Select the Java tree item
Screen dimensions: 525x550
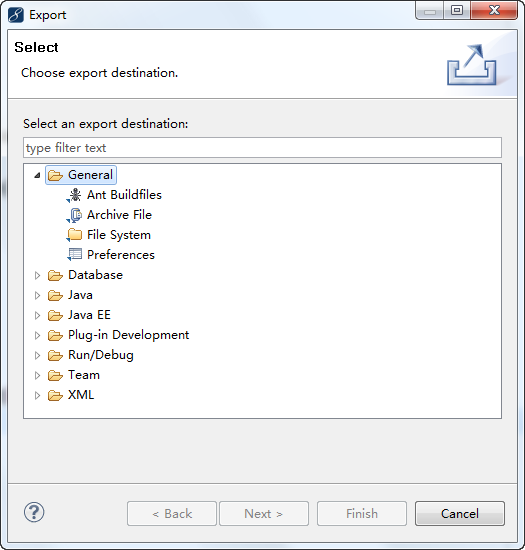[80, 295]
